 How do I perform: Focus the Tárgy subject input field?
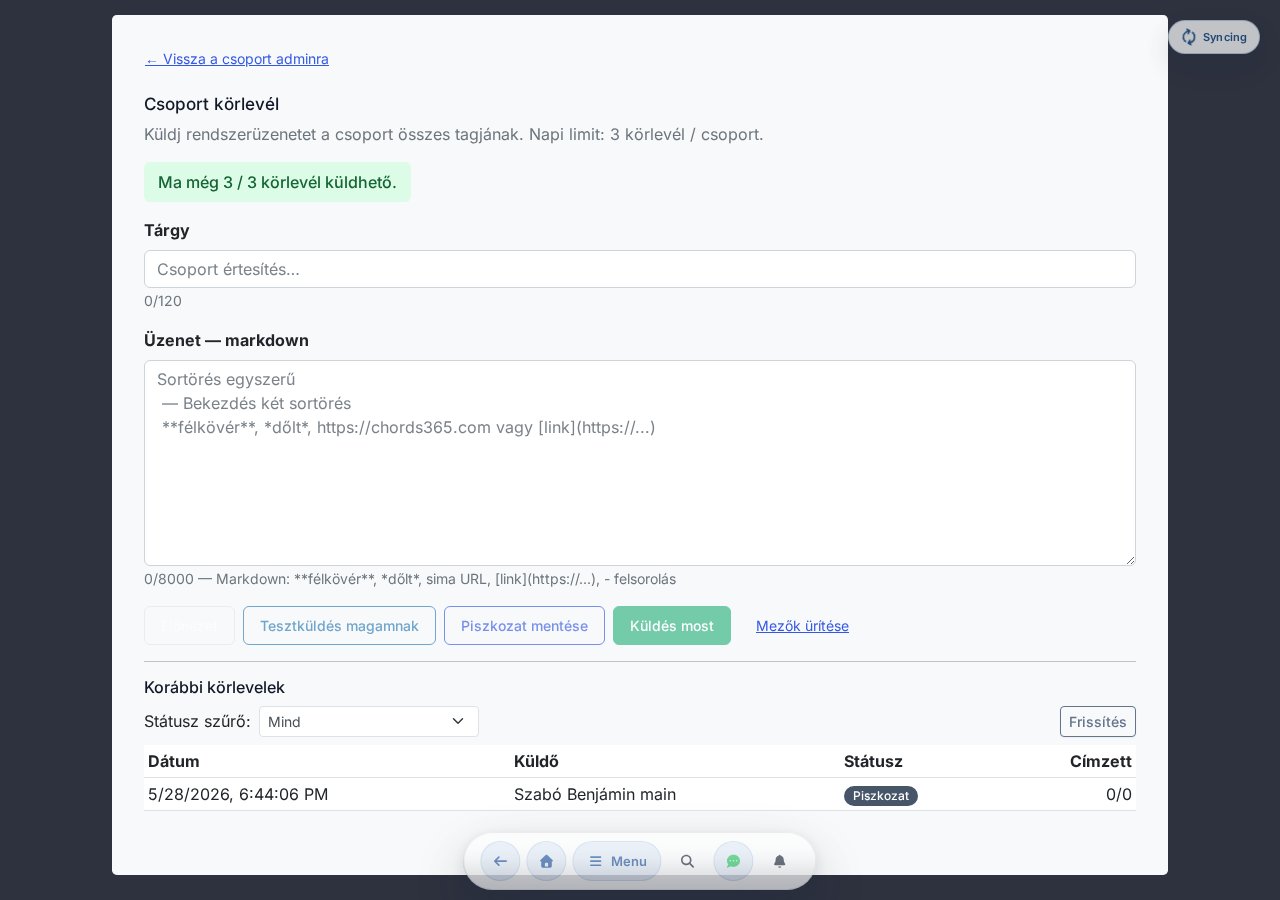(640, 269)
